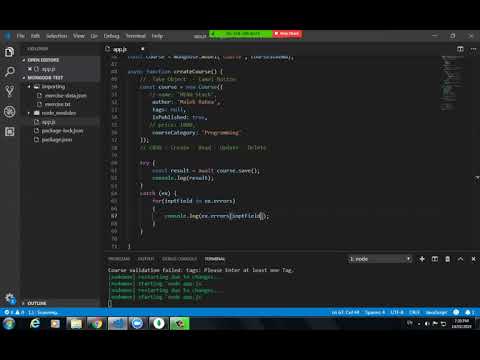Open the Search view in activity bar
480x360 pixels.
(x=10, y=71)
